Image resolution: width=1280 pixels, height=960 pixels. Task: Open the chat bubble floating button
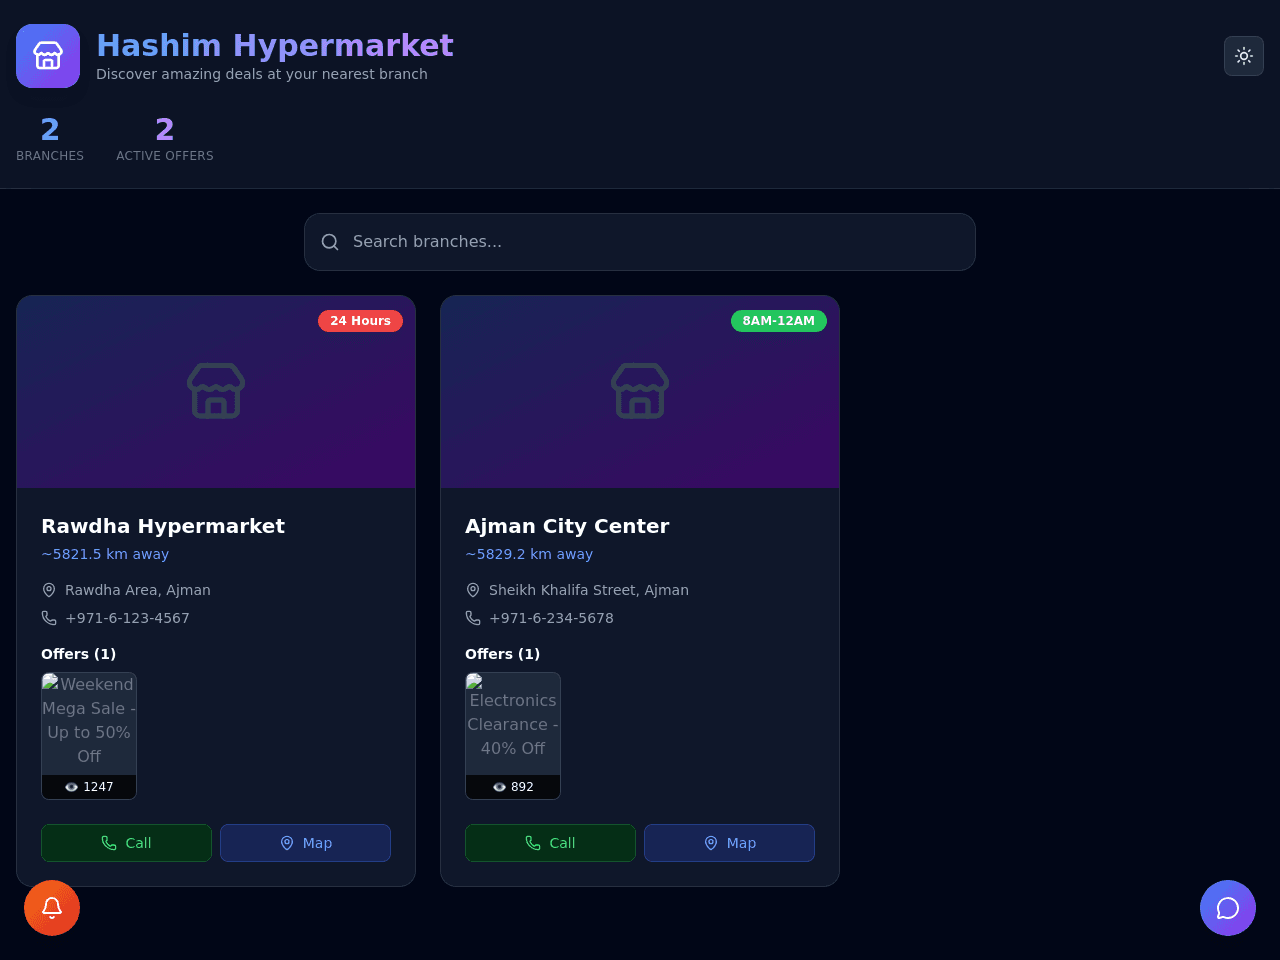(1228, 908)
